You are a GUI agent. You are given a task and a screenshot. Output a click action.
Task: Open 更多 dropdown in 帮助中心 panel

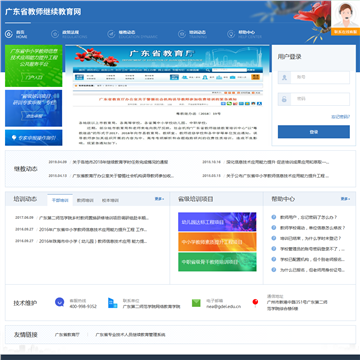pos(345,199)
